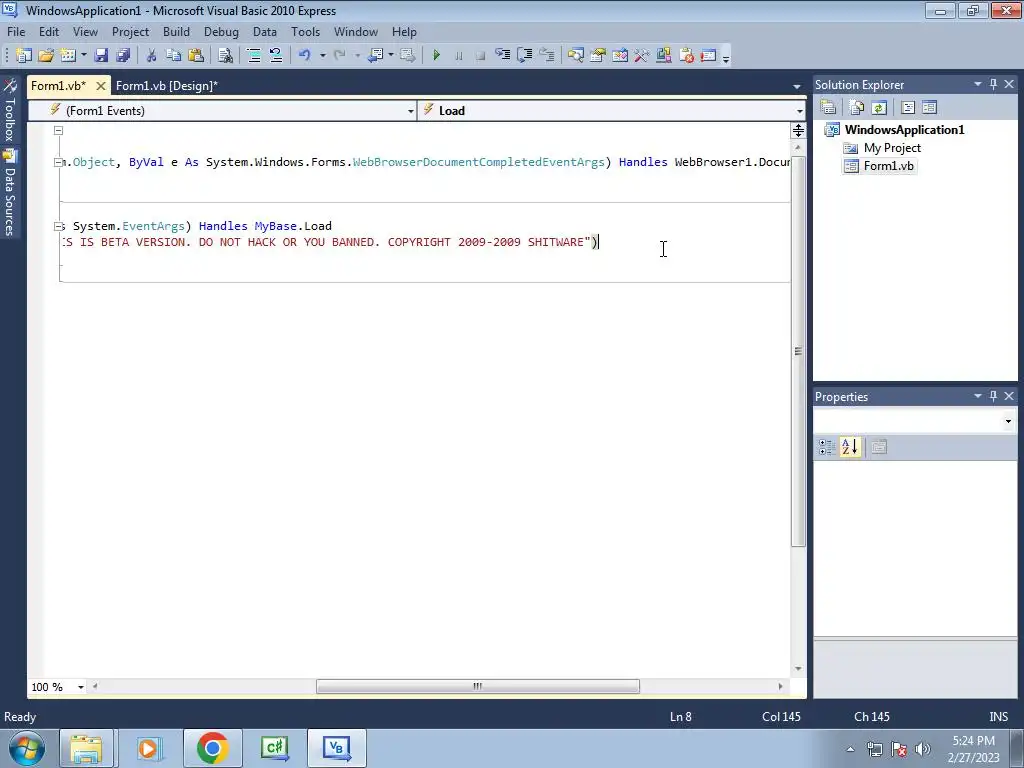Toggle Alphabetical sort in the Properties panel
Image resolution: width=1024 pixels, height=768 pixels.
[850, 447]
